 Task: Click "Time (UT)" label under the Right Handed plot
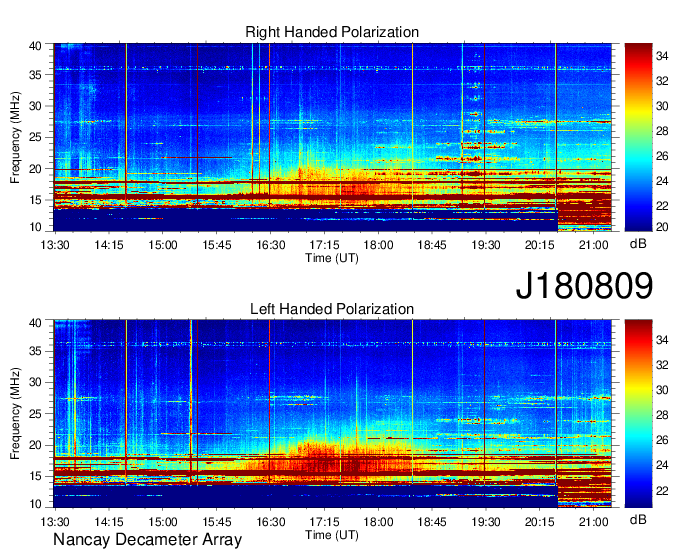(332, 258)
